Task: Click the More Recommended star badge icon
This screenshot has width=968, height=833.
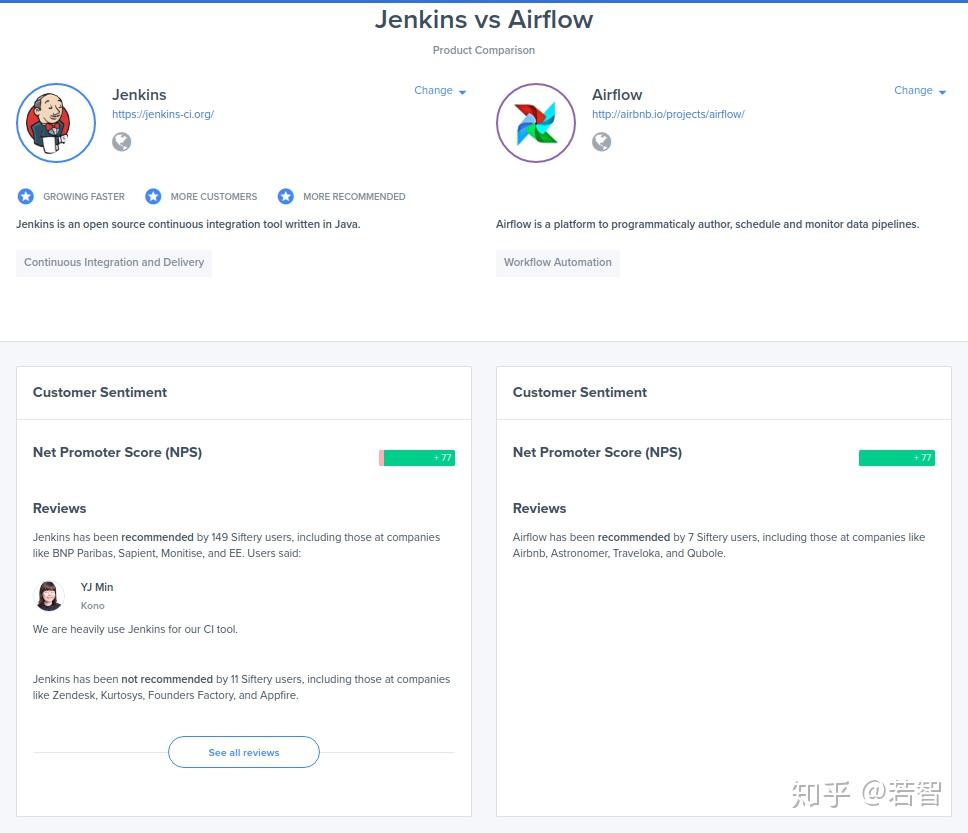Action: 285,196
